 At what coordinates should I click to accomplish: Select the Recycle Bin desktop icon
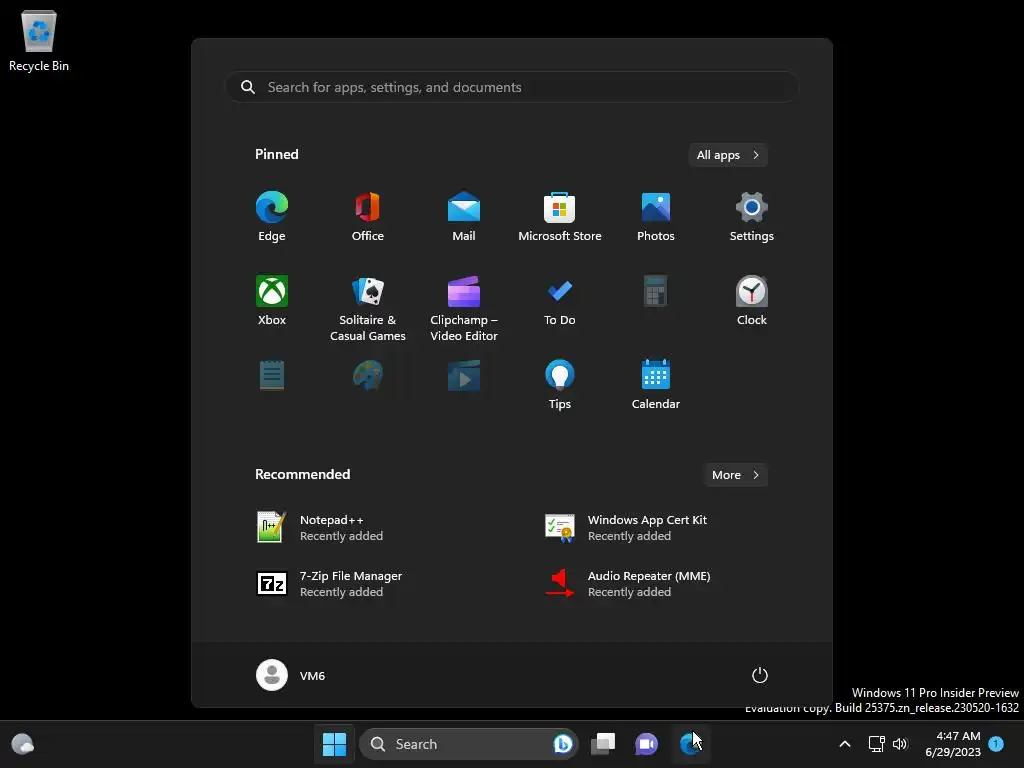pos(39,40)
